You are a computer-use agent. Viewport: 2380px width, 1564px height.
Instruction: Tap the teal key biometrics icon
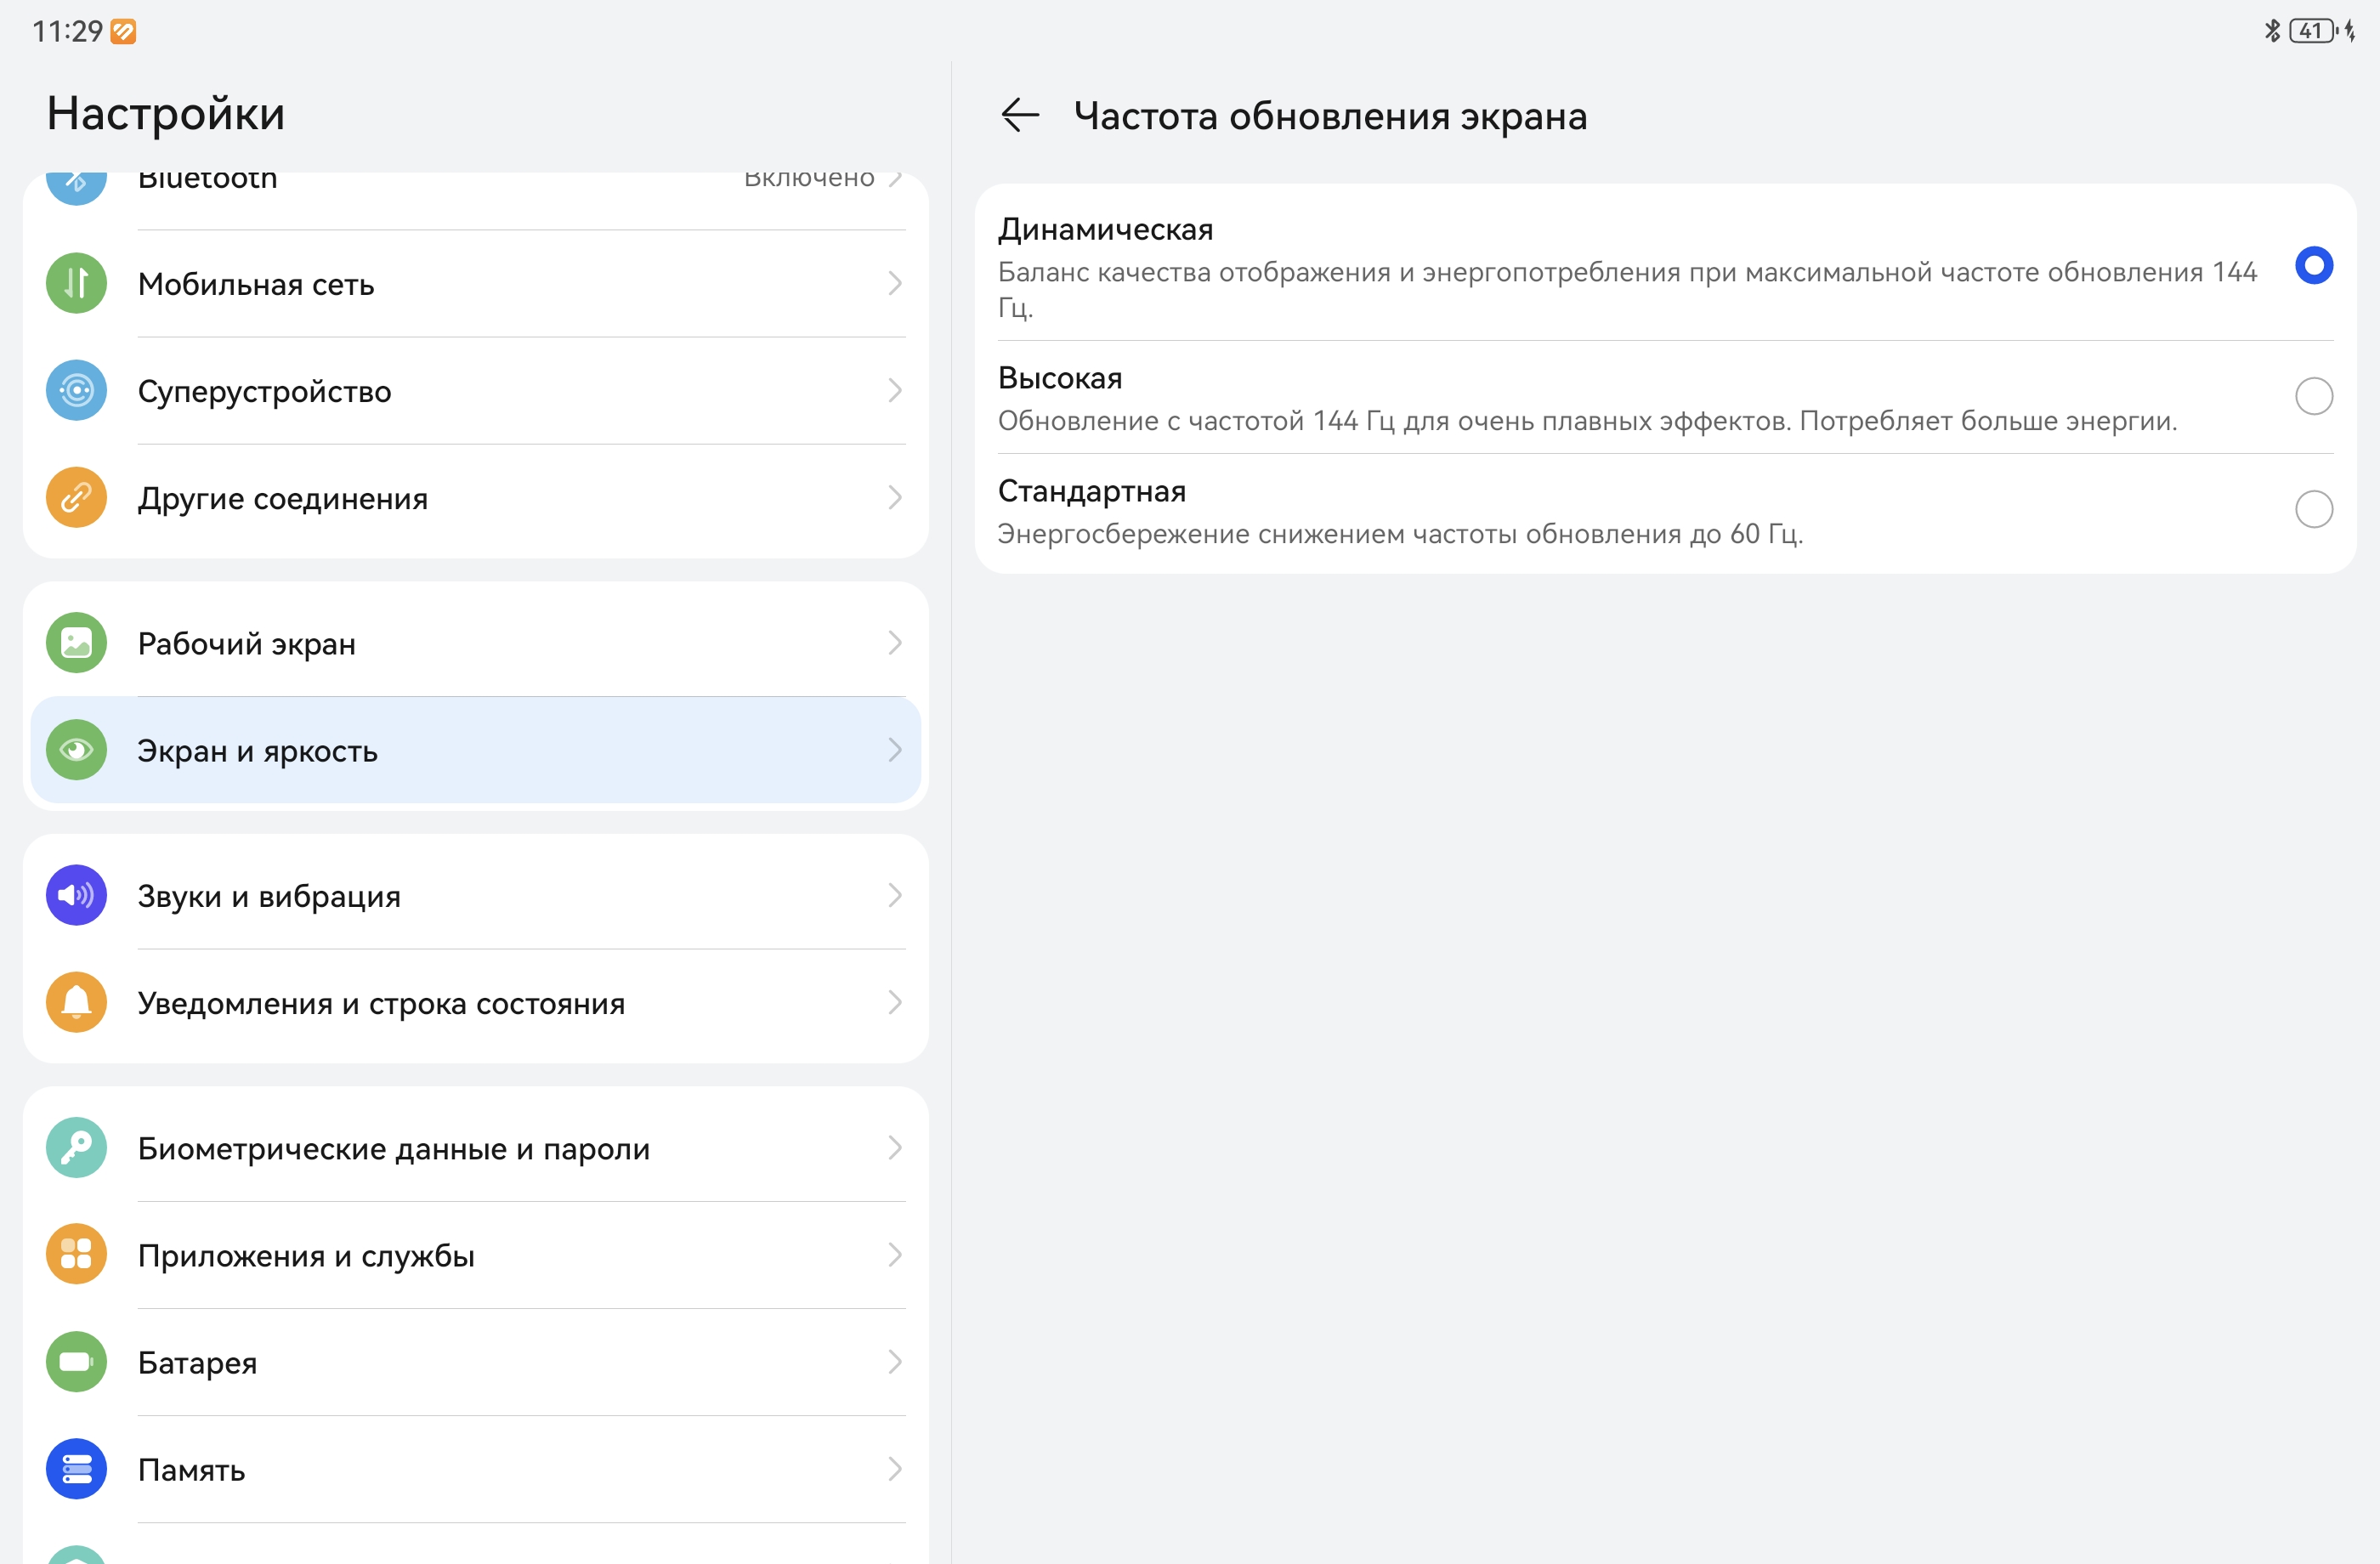(76, 1147)
